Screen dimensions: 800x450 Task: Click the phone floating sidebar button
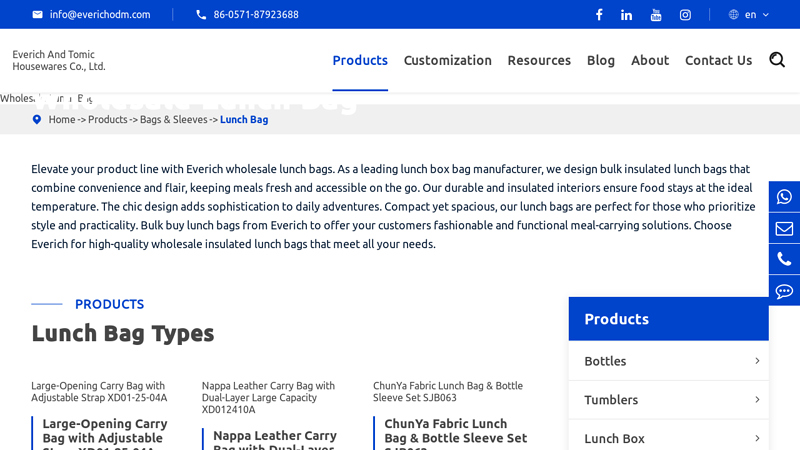(784, 260)
